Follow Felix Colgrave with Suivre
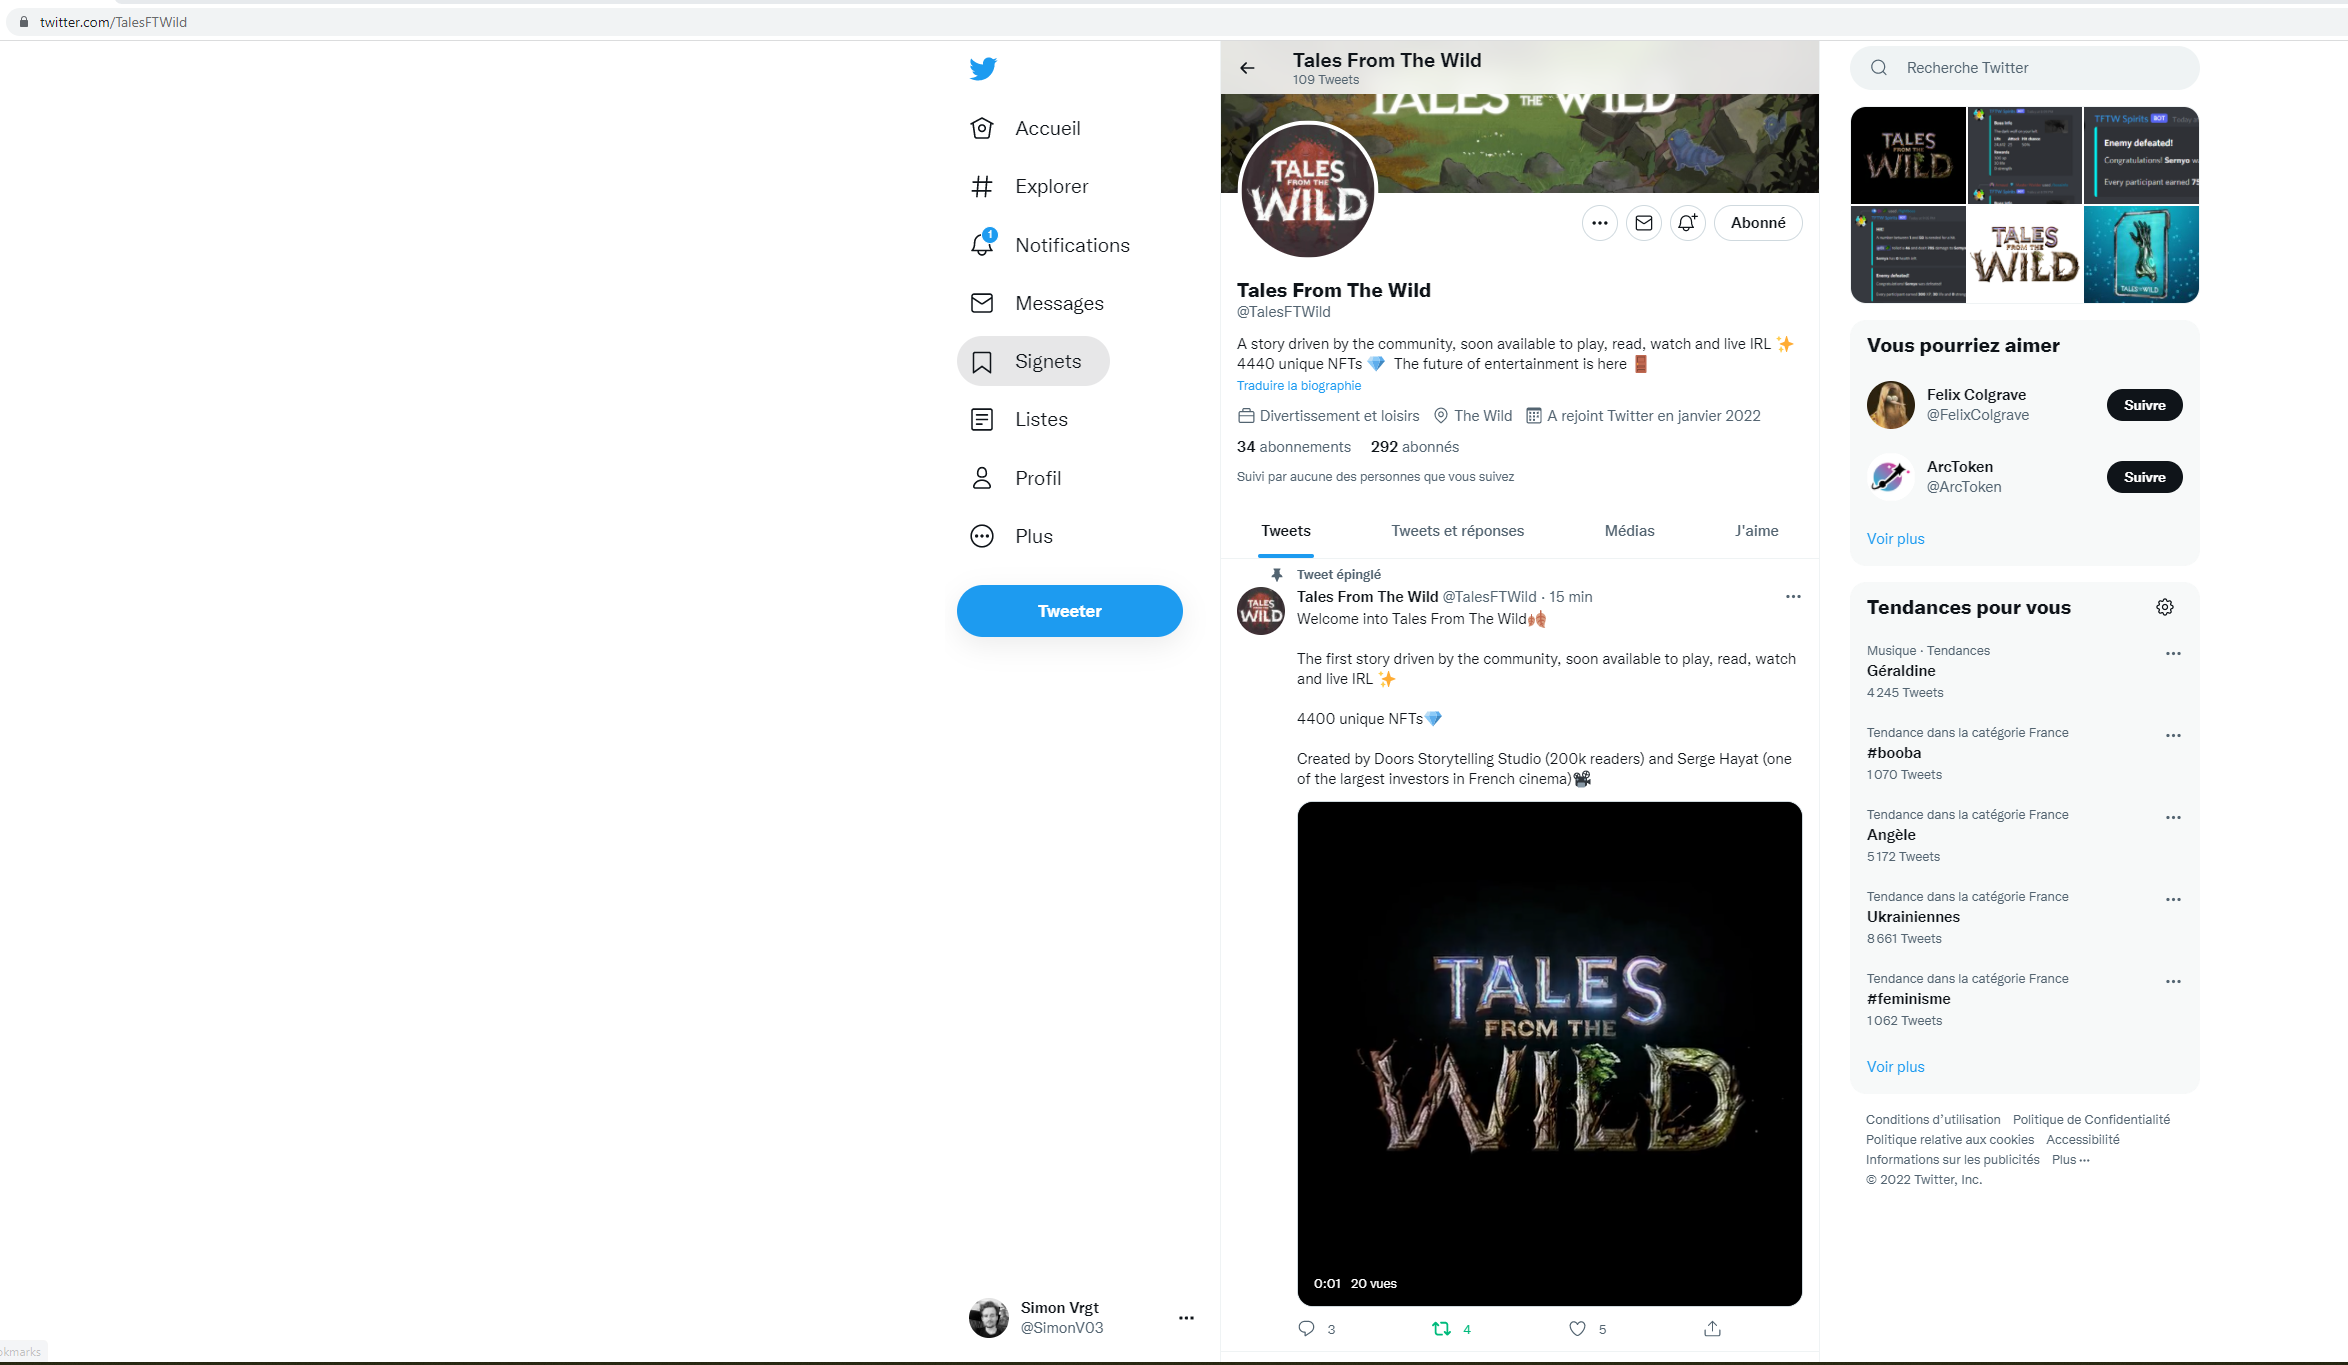 point(2144,405)
